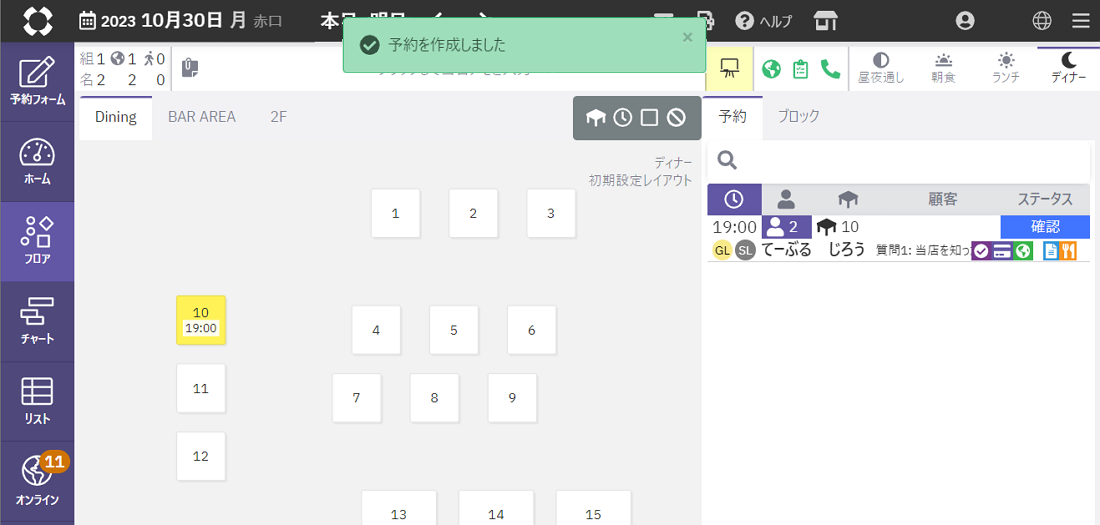Open the リスト view in sidebar
The width and height of the screenshot is (1100, 525).
[37, 401]
